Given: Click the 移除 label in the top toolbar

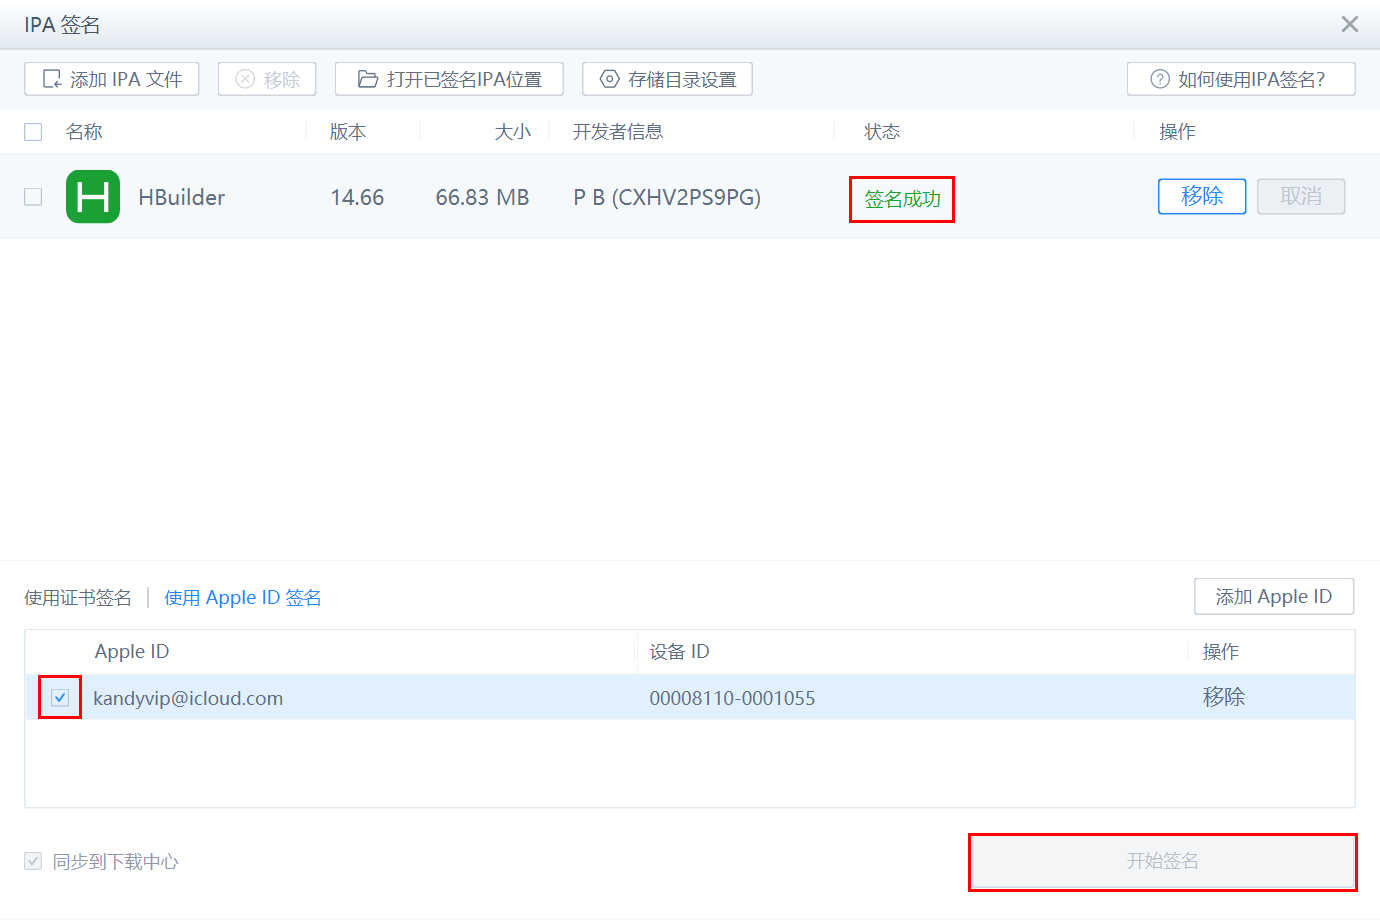Looking at the screenshot, I should pyautogui.click(x=282, y=80).
